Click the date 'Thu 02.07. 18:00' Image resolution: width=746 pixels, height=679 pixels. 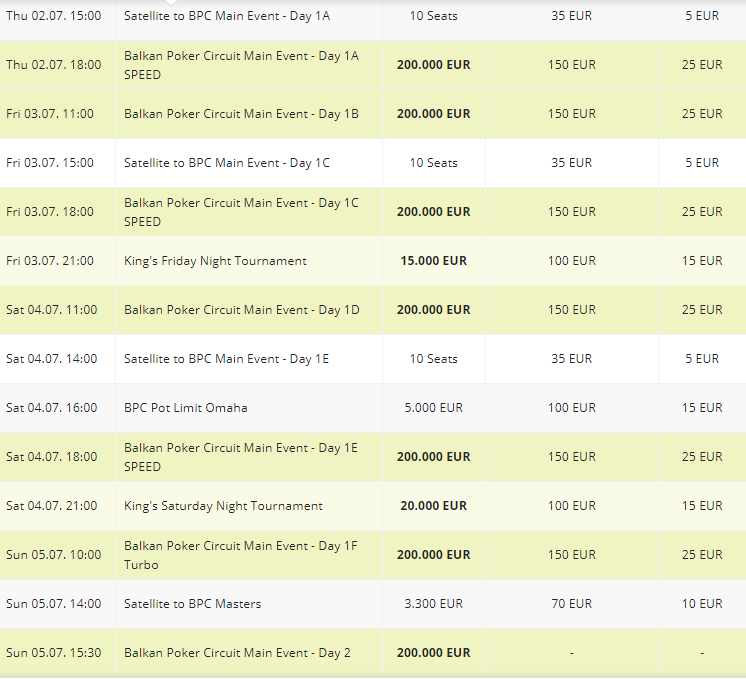[x=54, y=65]
